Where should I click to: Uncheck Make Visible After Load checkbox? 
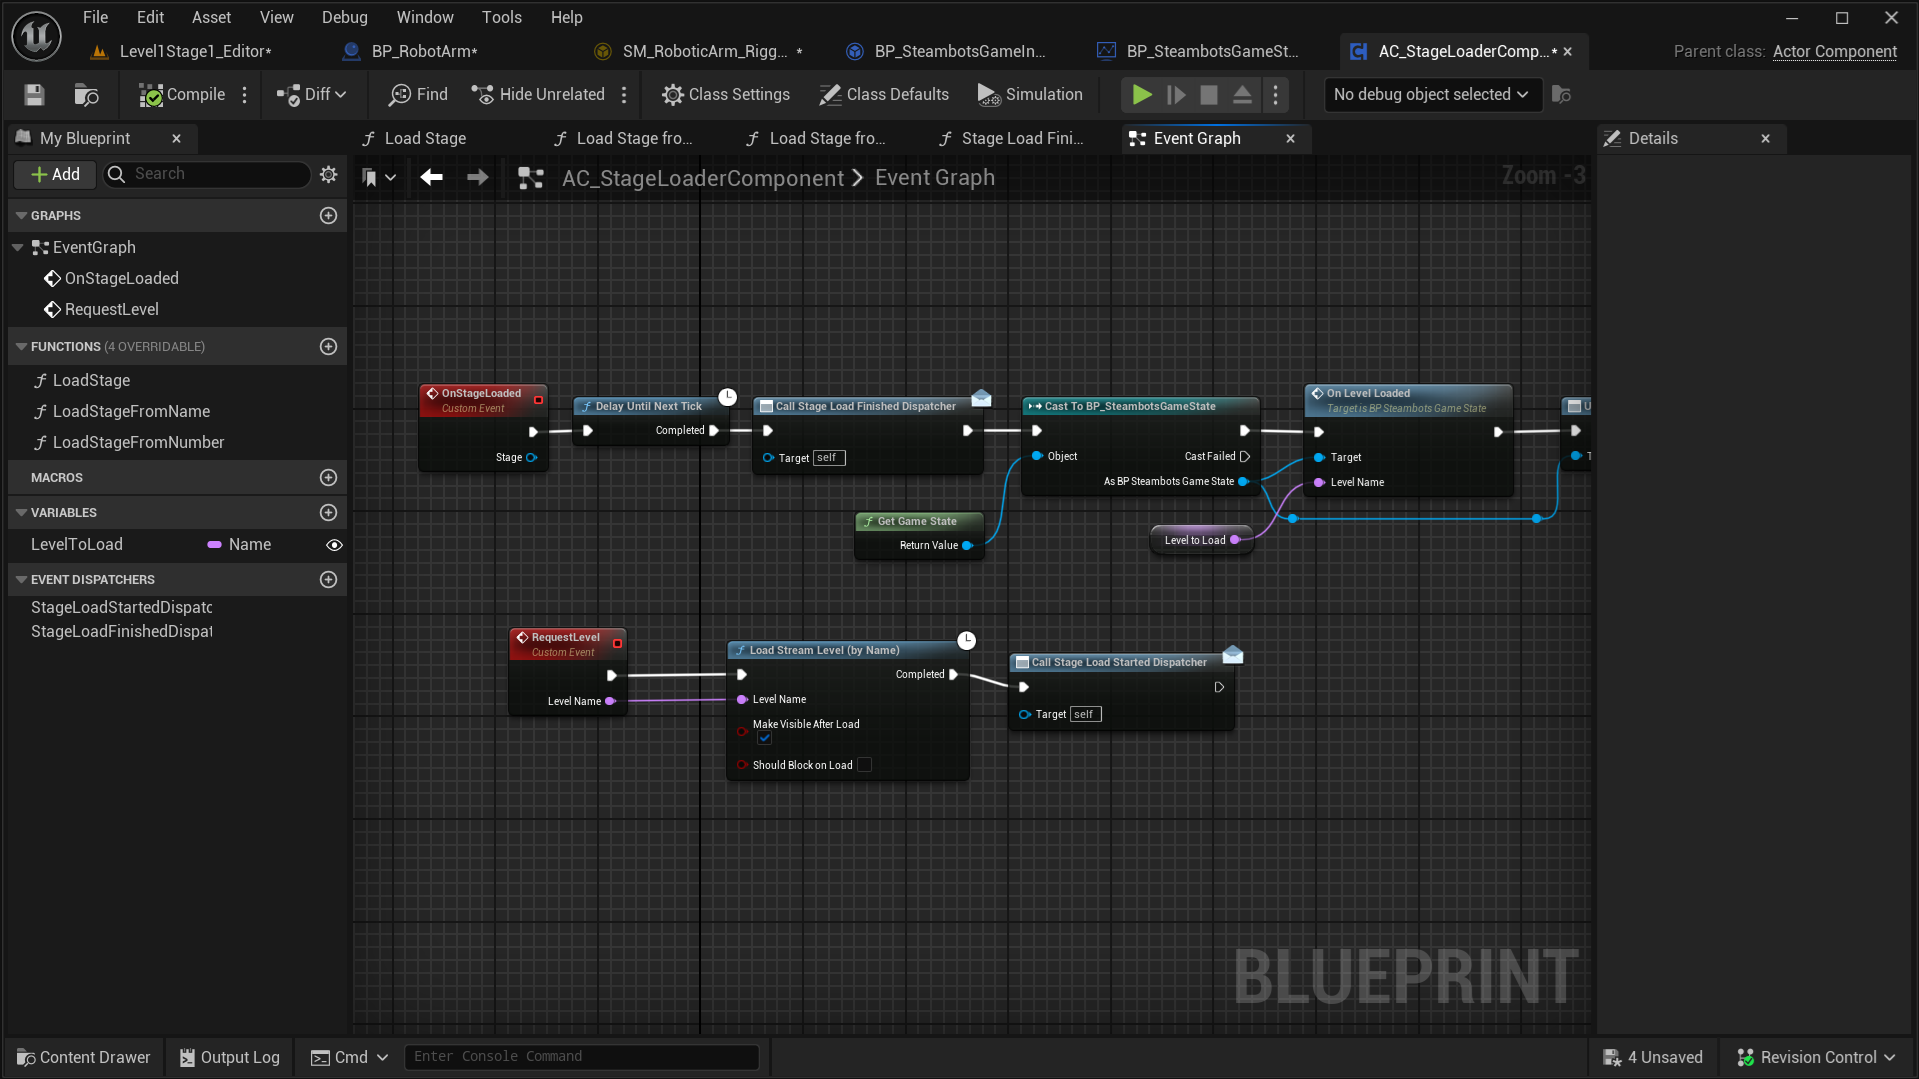764,738
